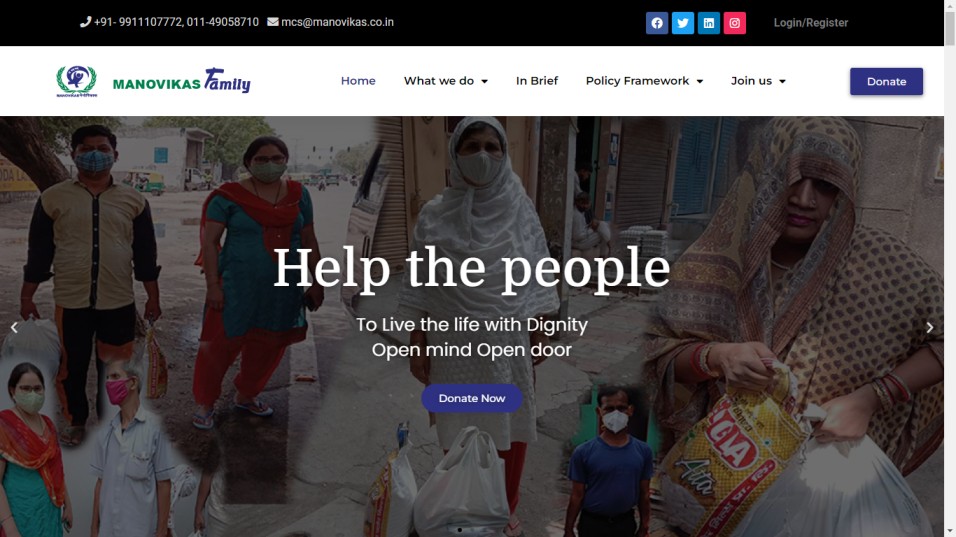Expand the What we do dropdown
The image size is (956, 537).
[446, 81]
